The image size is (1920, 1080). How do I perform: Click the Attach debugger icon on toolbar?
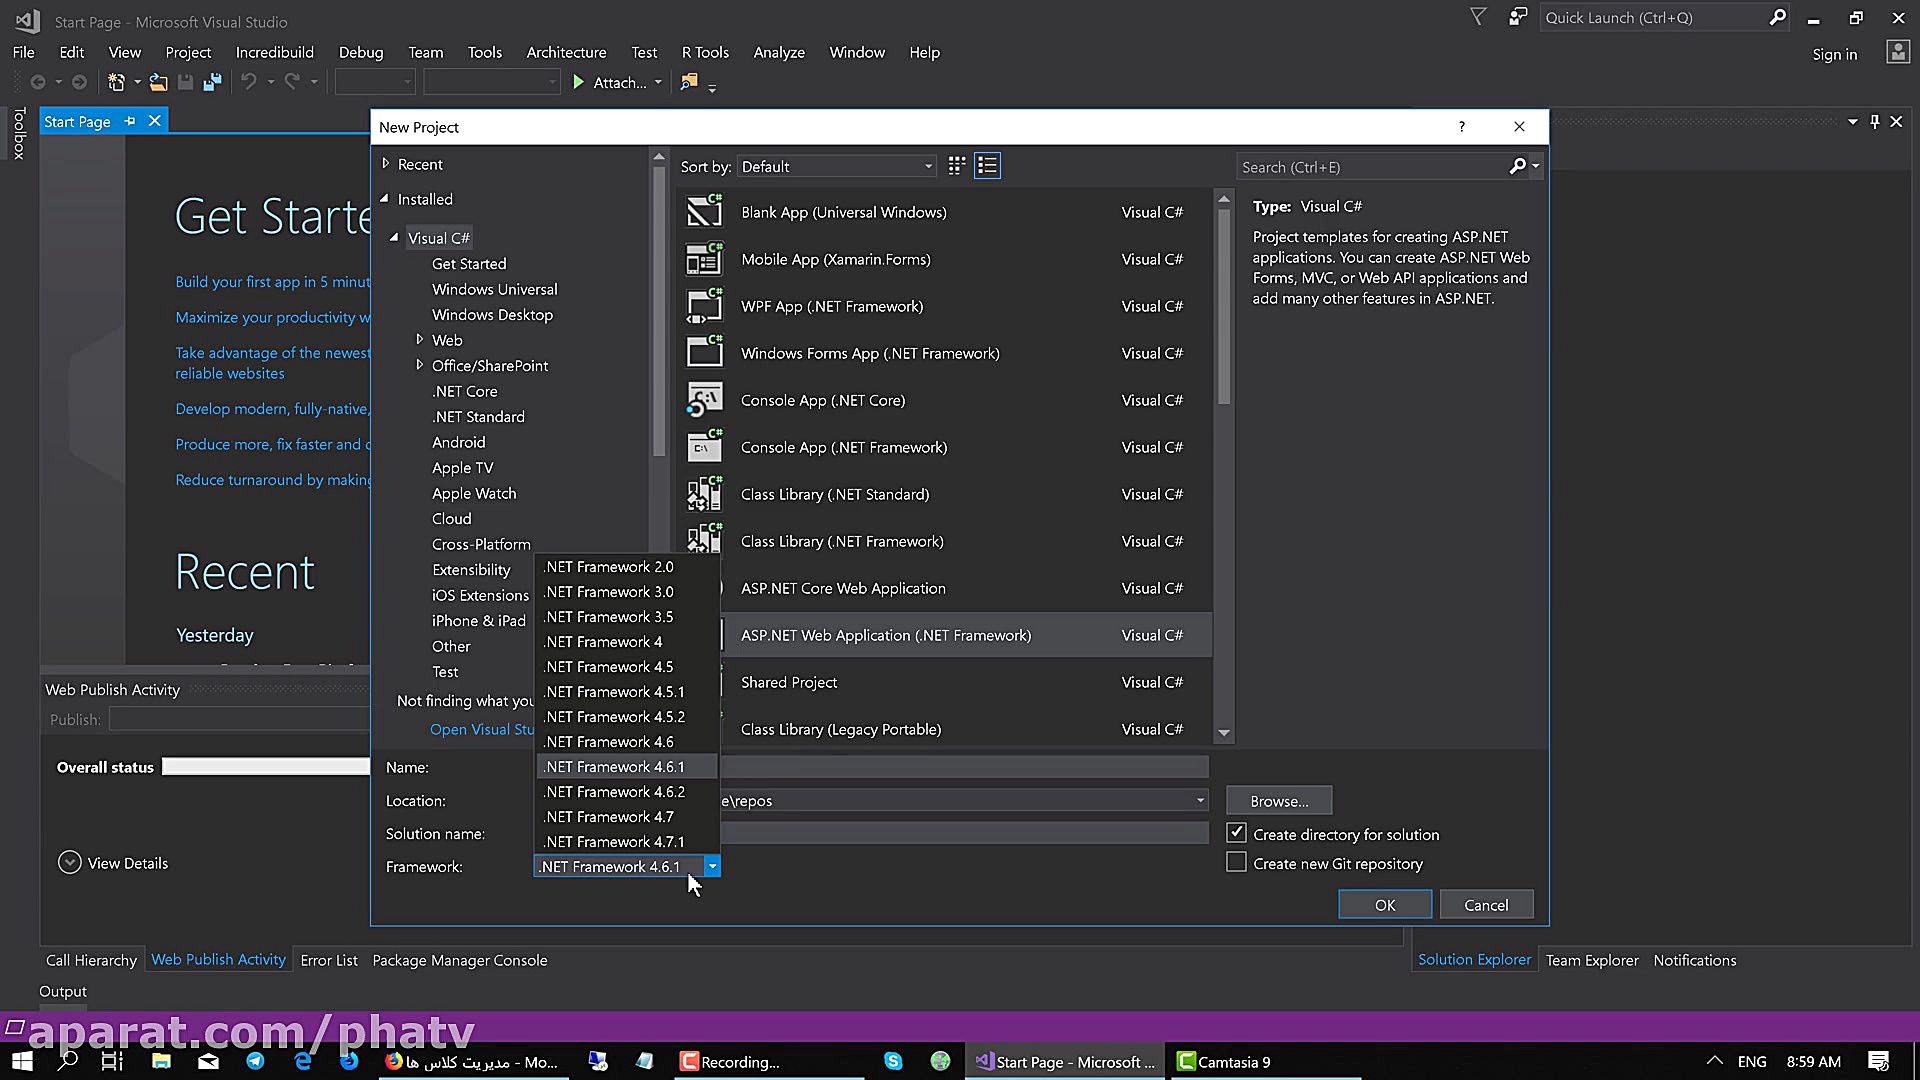point(578,82)
